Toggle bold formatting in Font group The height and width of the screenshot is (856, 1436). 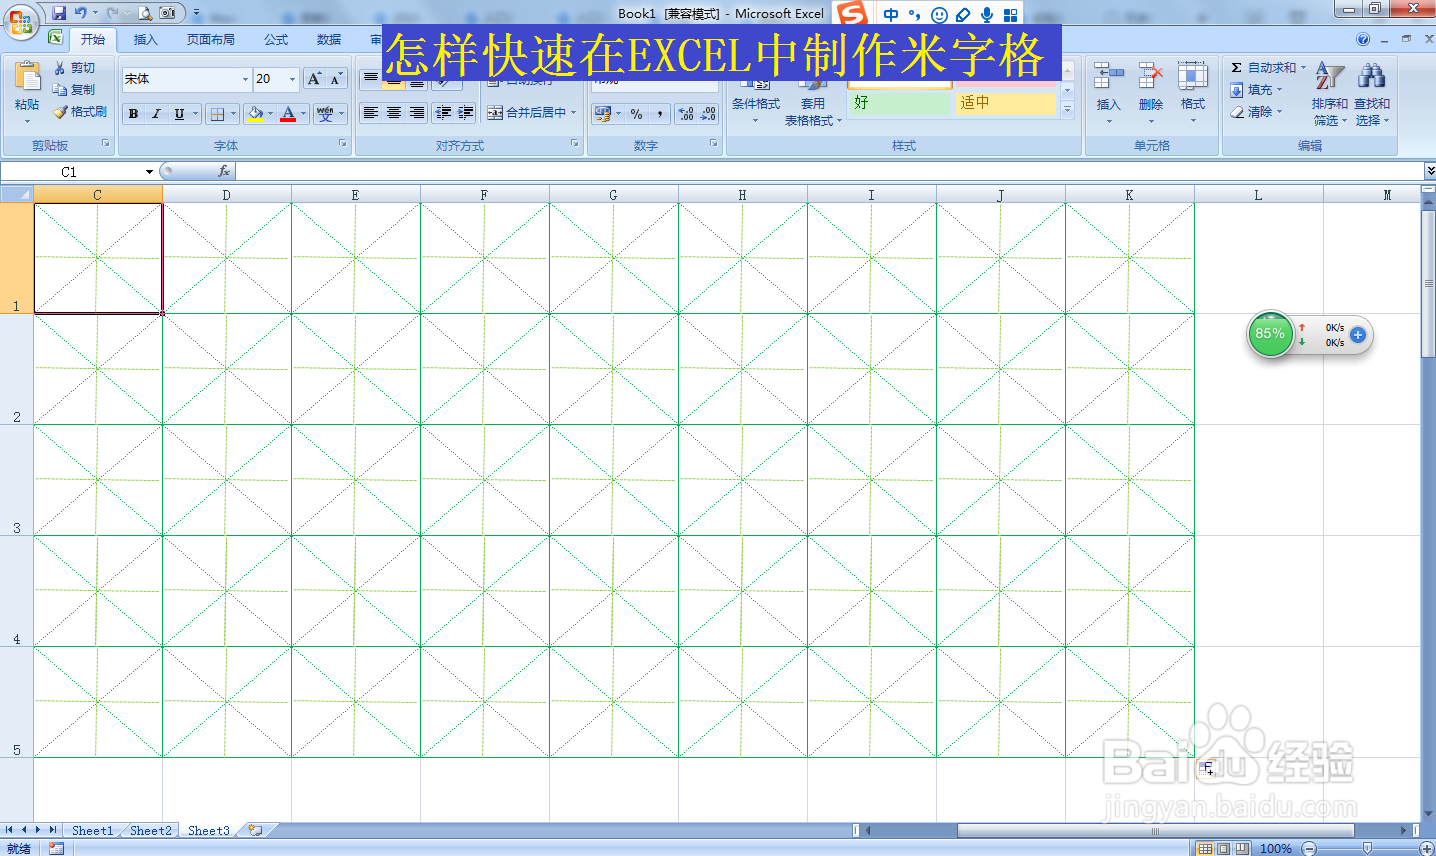click(x=133, y=113)
